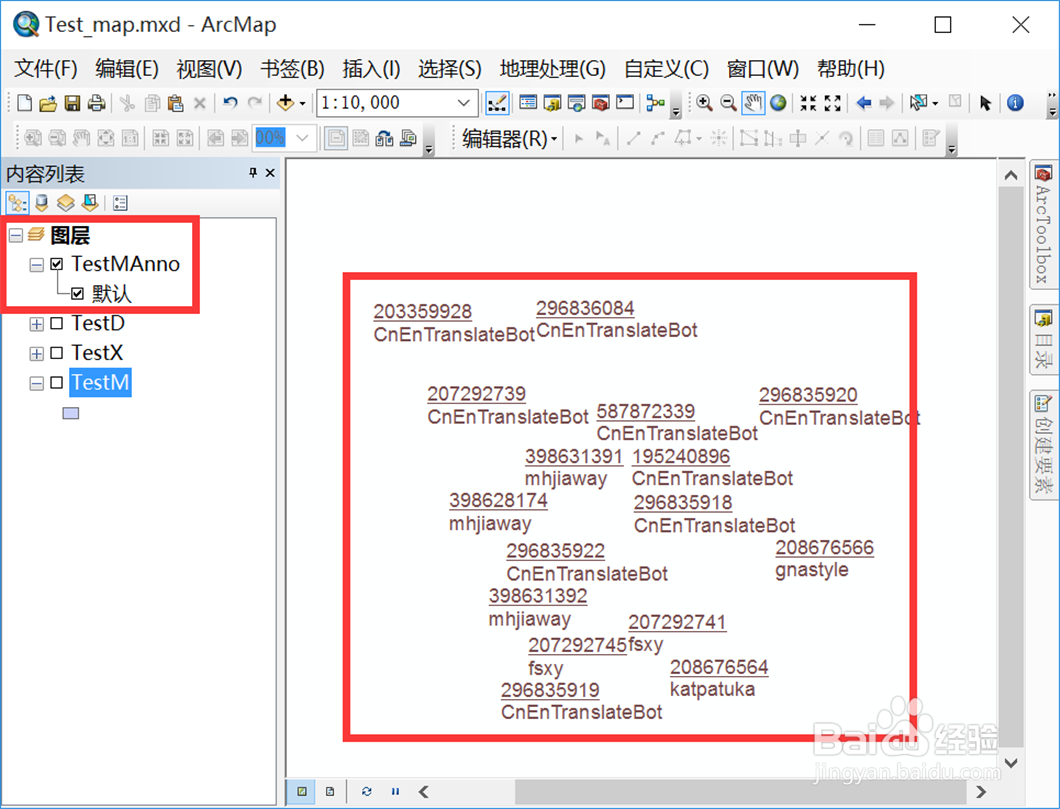
Task: Open the map scale dropdown
Action: [464, 103]
